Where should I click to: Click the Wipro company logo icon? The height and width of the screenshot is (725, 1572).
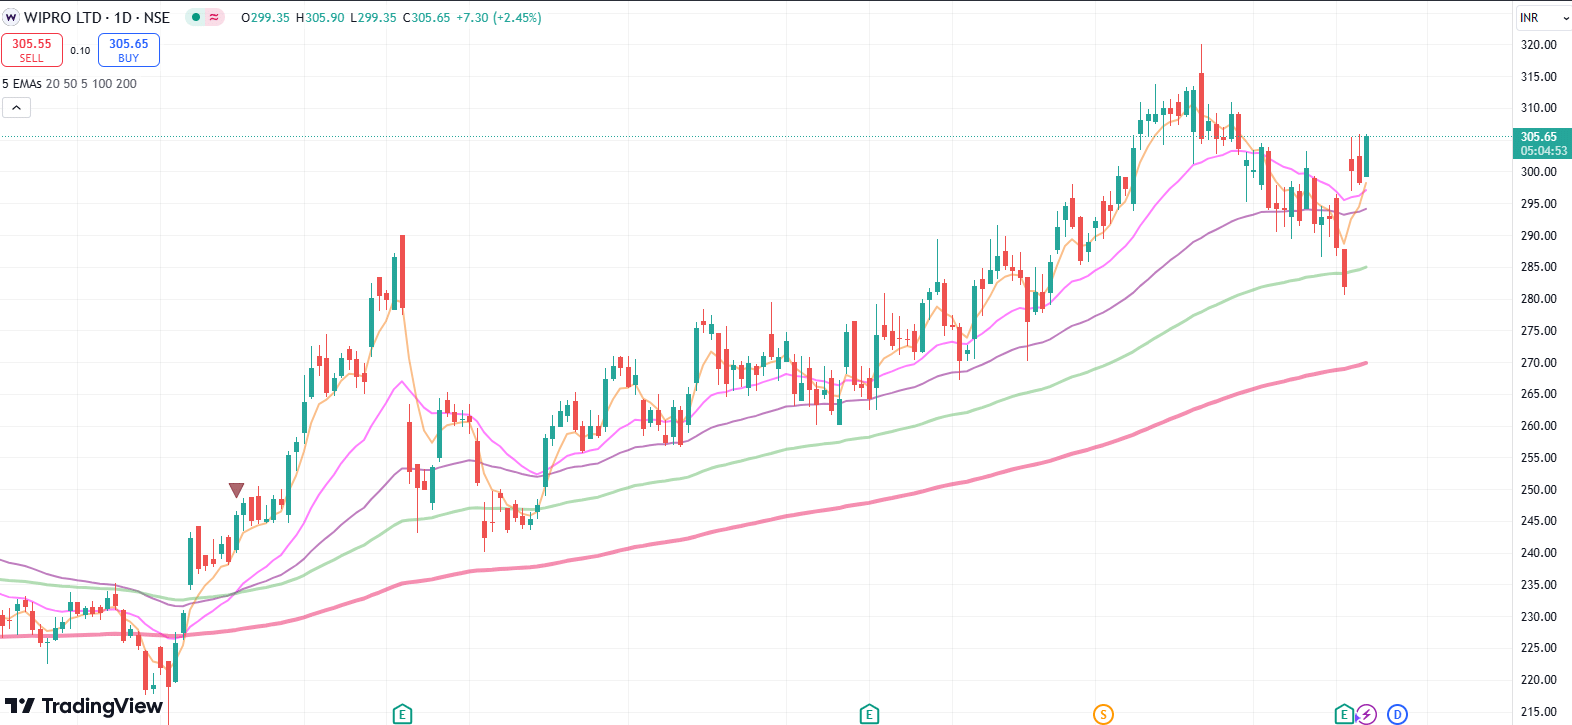click(12, 17)
